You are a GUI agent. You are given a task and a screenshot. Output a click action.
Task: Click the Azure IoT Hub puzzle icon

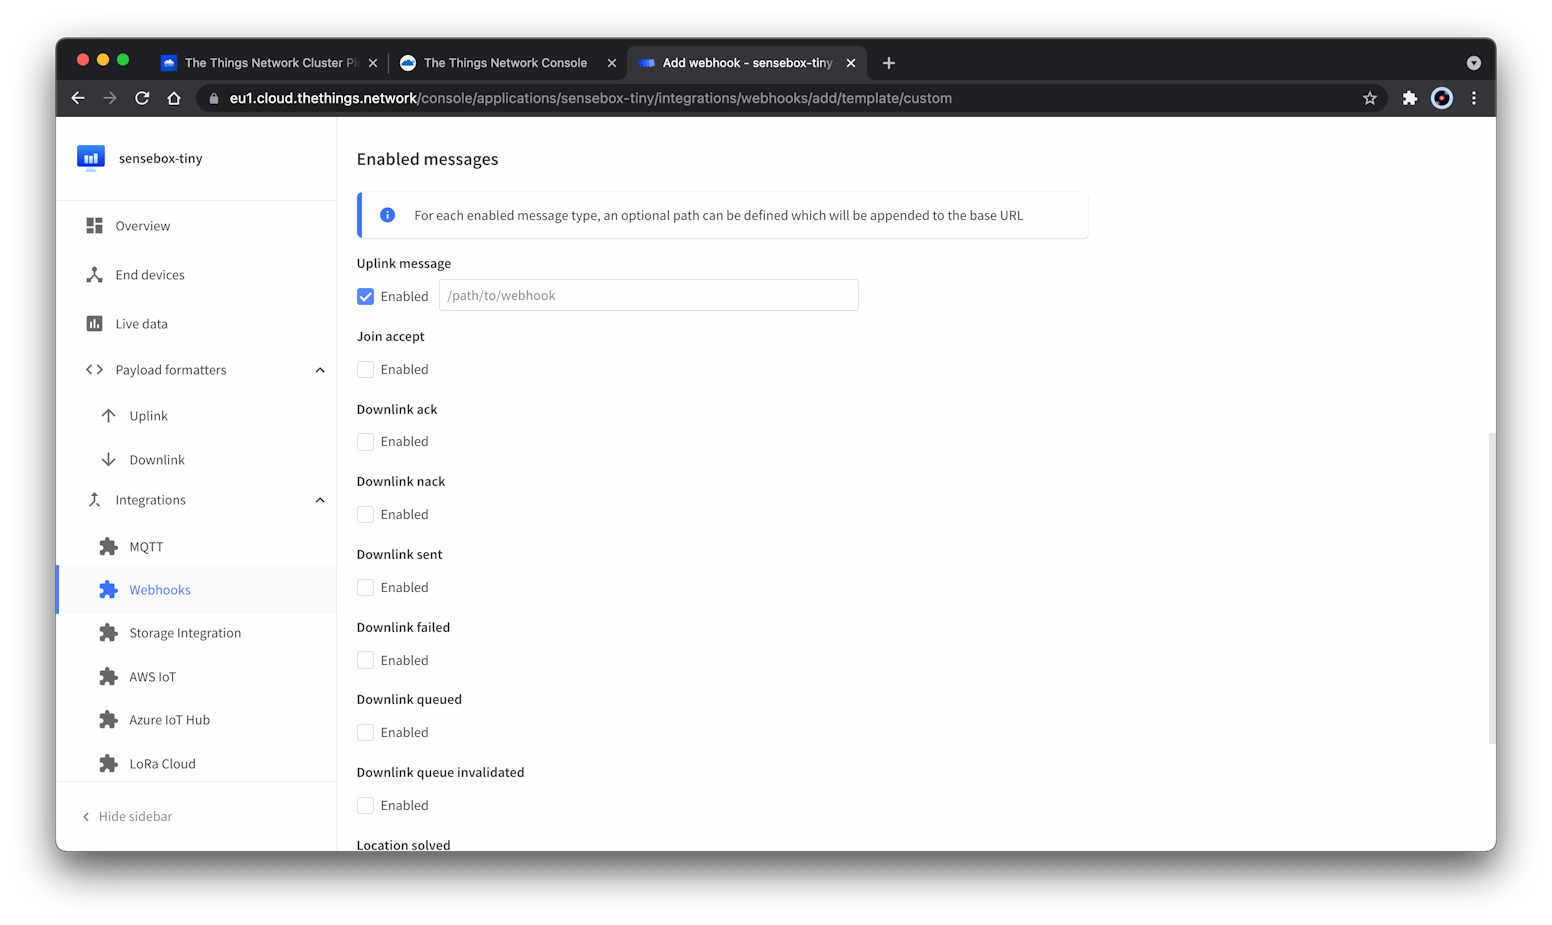[x=108, y=720]
